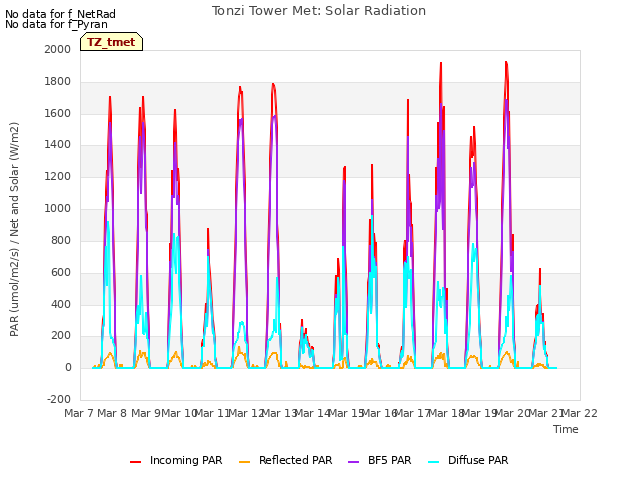The width and height of the screenshot is (640, 480).
Task: Click the 1400 y-axis tick label
Action: 58,144
